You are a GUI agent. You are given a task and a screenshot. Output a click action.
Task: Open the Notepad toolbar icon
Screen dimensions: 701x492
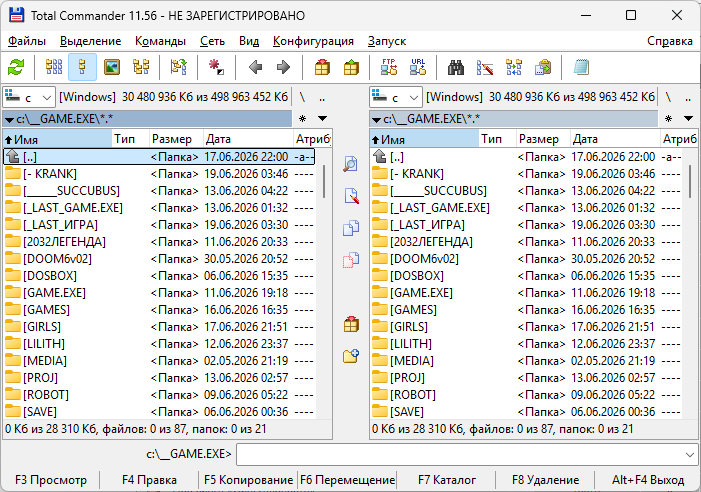(581, 67)
